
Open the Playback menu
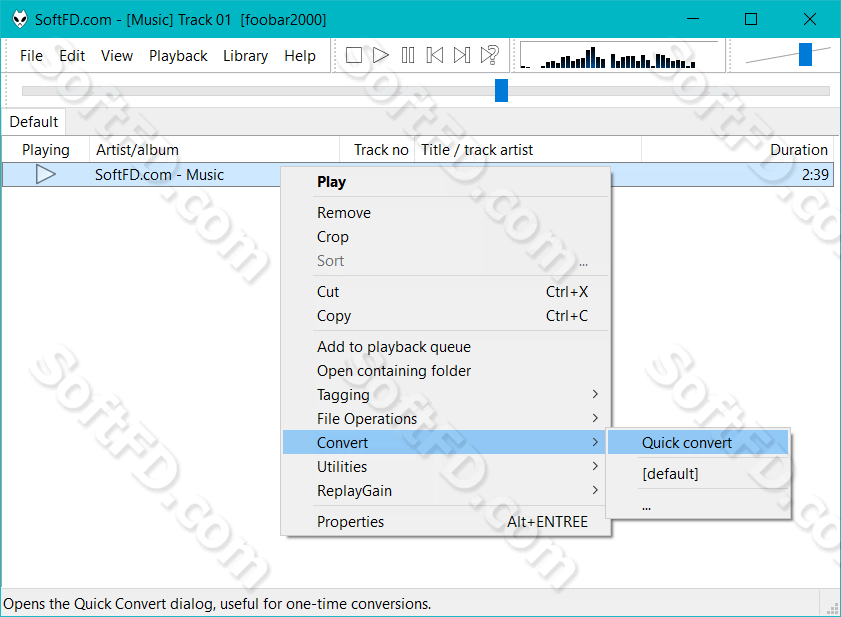coord(178,56)
